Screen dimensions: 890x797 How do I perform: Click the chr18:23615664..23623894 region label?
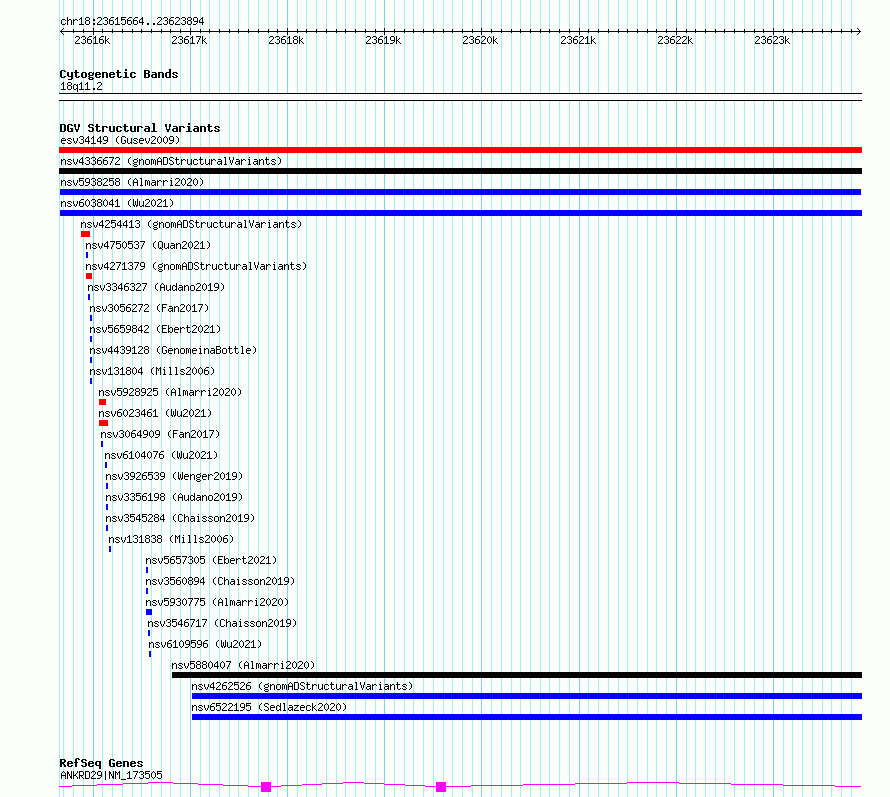pos(132,22)
